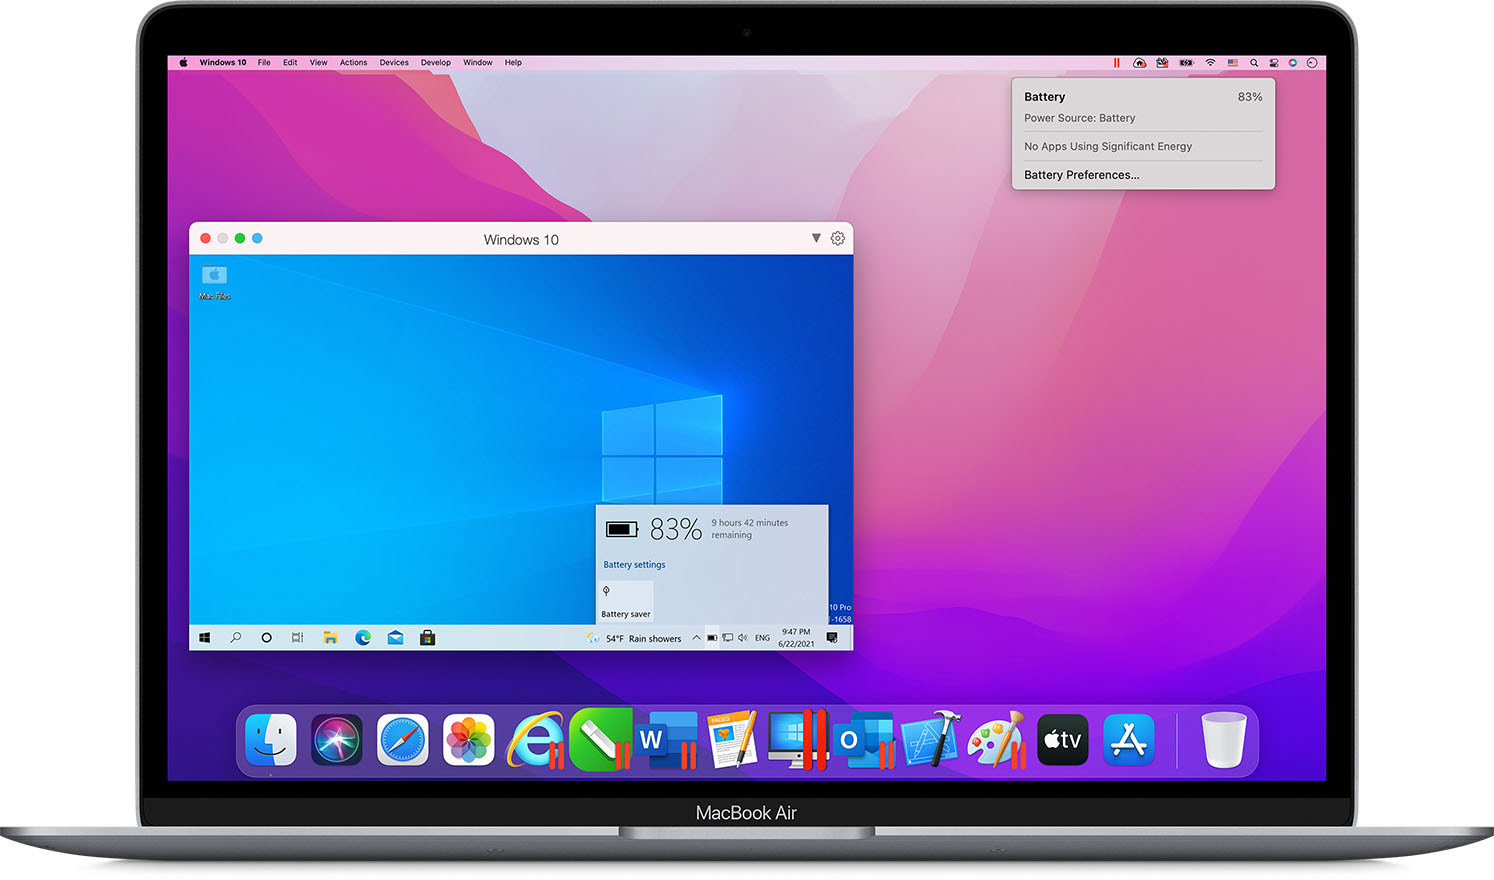Toggle Wi-Fi from the macOS menu bar
The image size is (1494, 880).
point(1211,62)
